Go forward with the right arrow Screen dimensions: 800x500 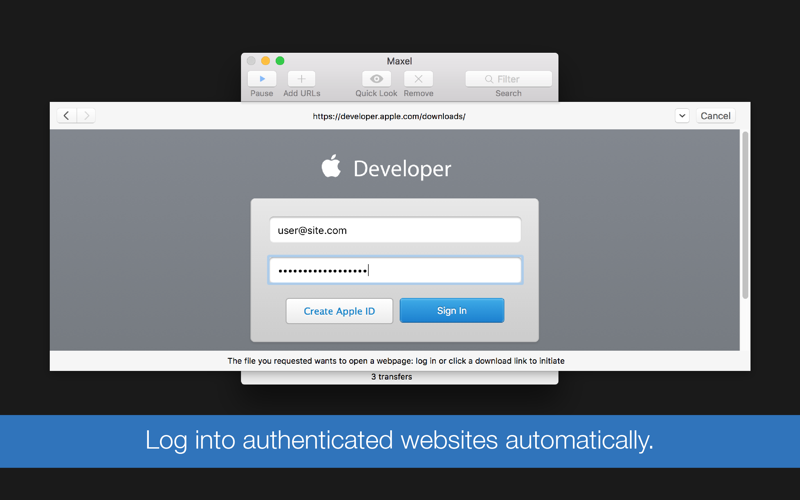[86, 116]
